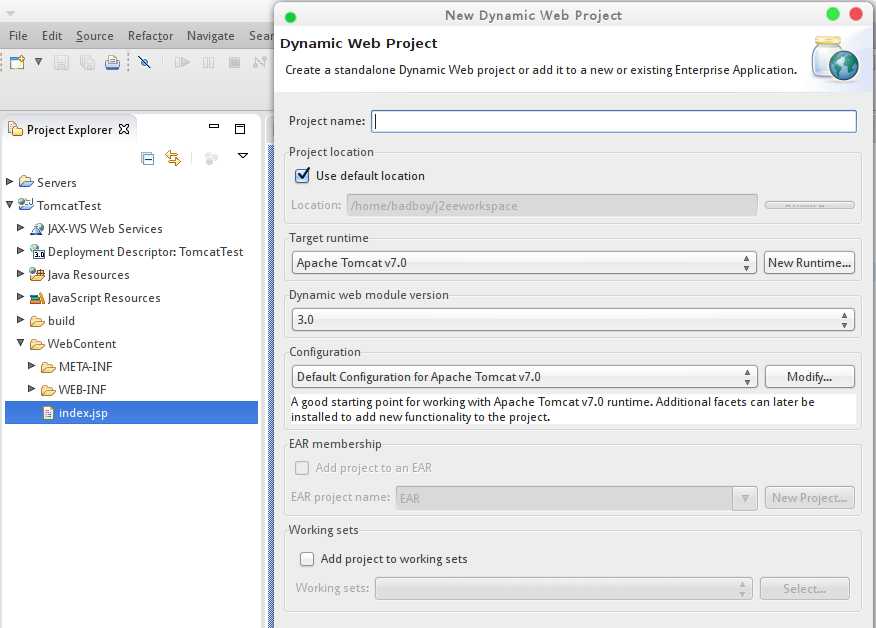876x628 pixels.
Task: Click the New Project... button
Action: 810,498
